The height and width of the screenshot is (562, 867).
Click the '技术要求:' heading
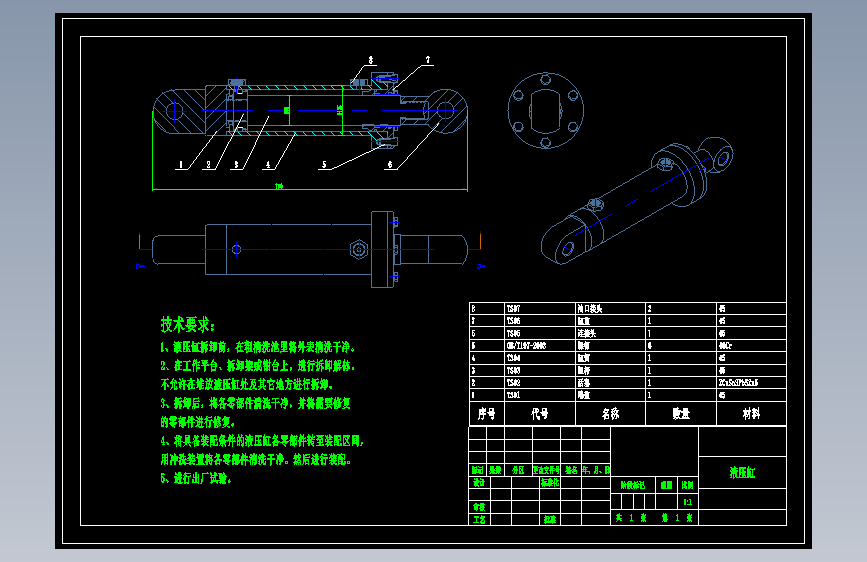(187, 325)
